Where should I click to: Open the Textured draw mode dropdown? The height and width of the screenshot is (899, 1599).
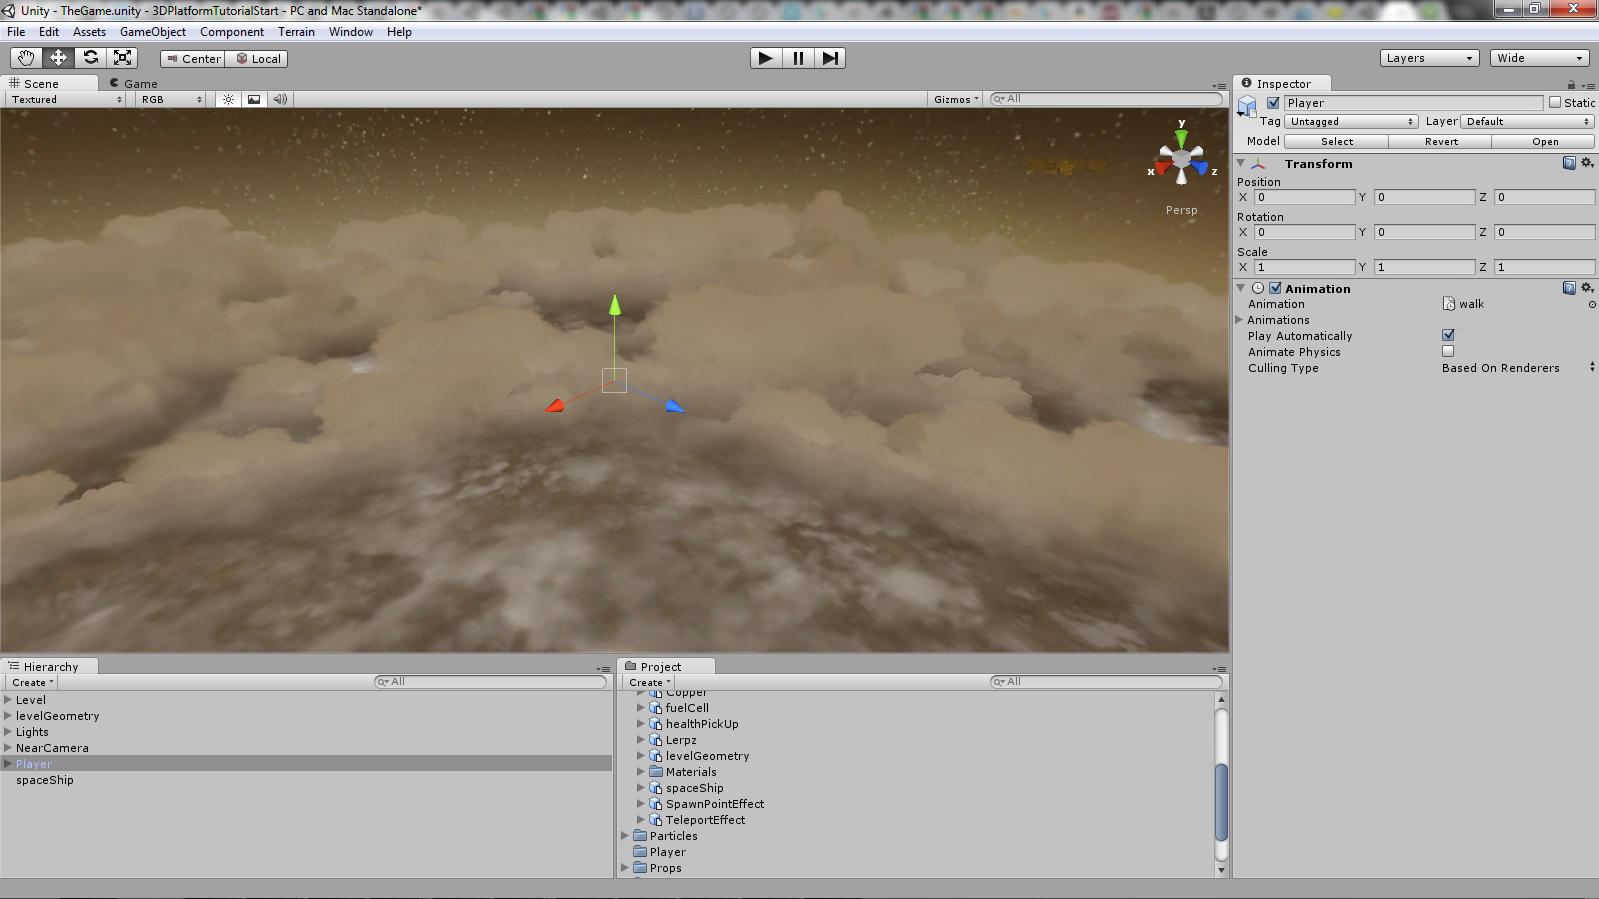coord(66,99)
